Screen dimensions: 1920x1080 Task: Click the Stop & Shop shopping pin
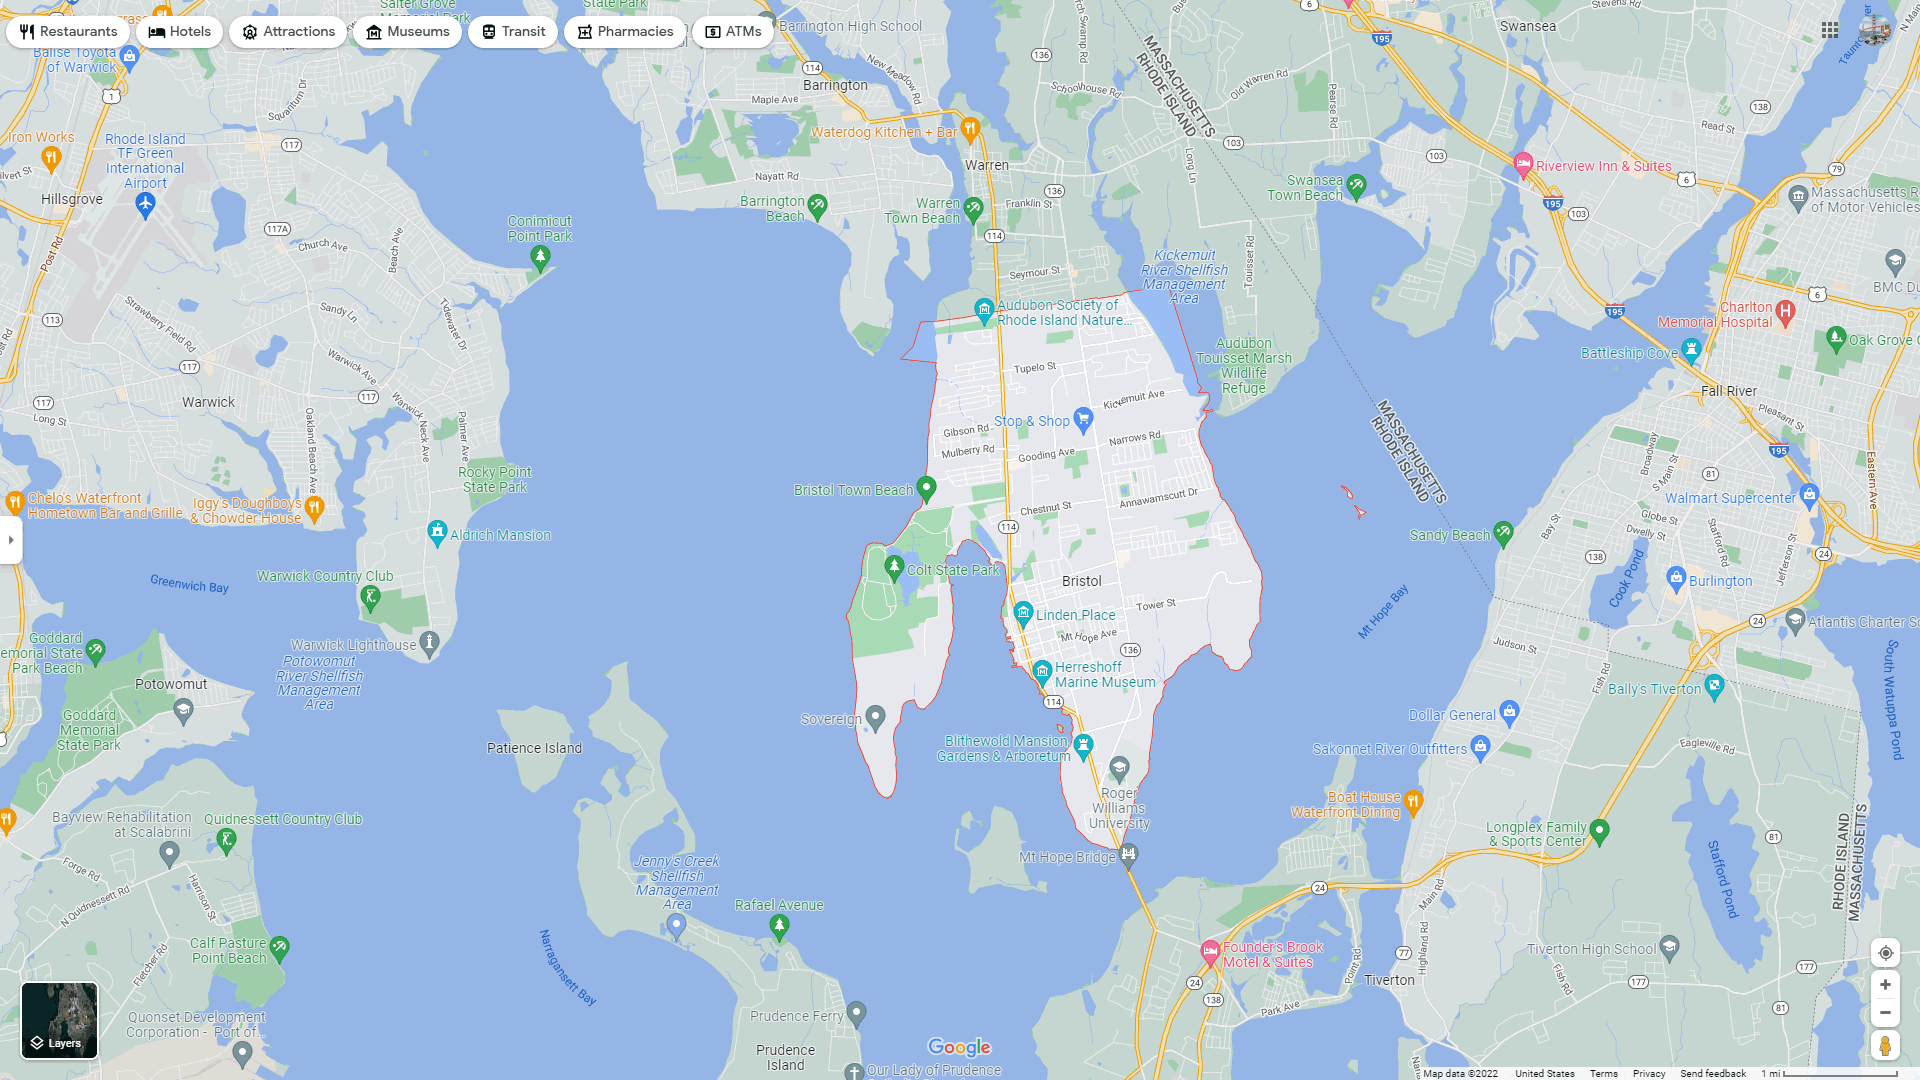pos(1082,419)
